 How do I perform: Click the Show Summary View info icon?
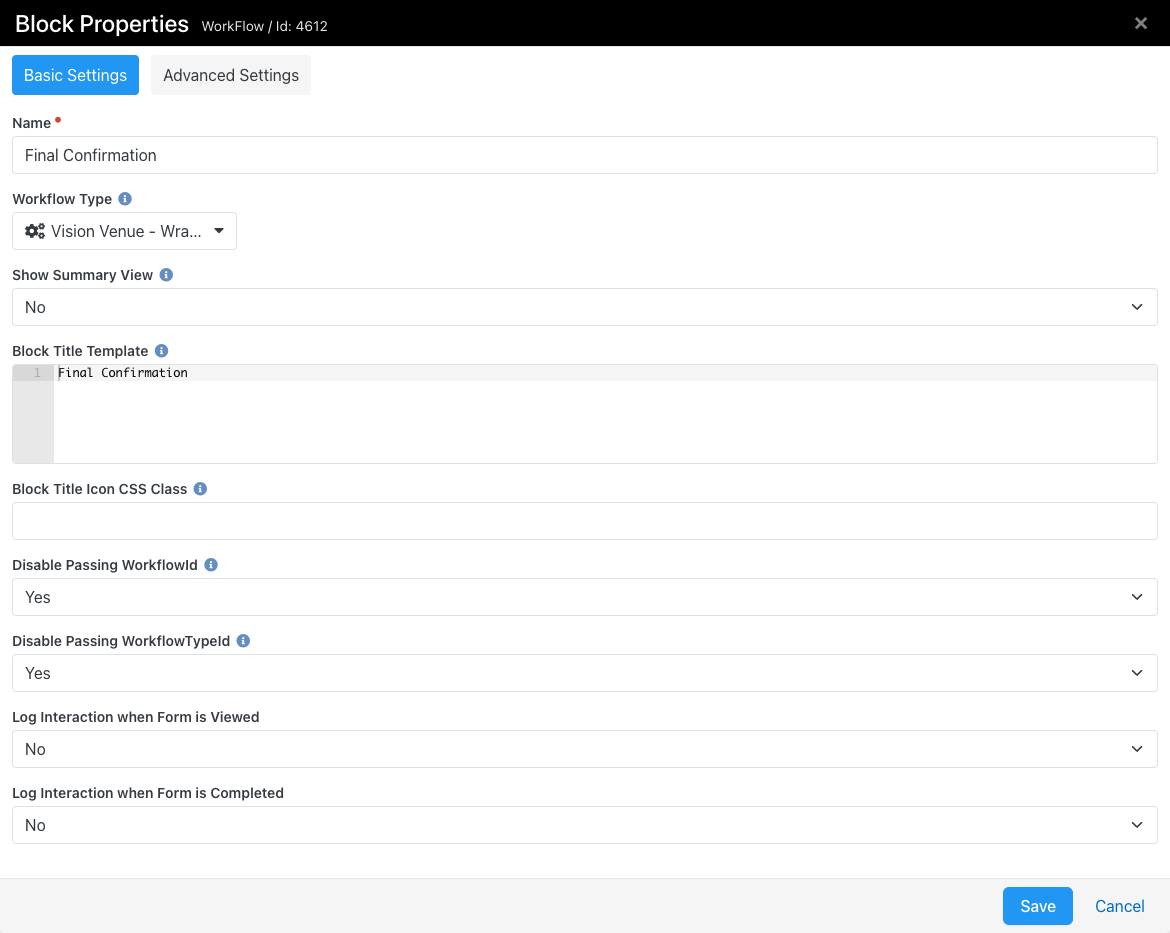pyautogui.click(x=166, y=275)
